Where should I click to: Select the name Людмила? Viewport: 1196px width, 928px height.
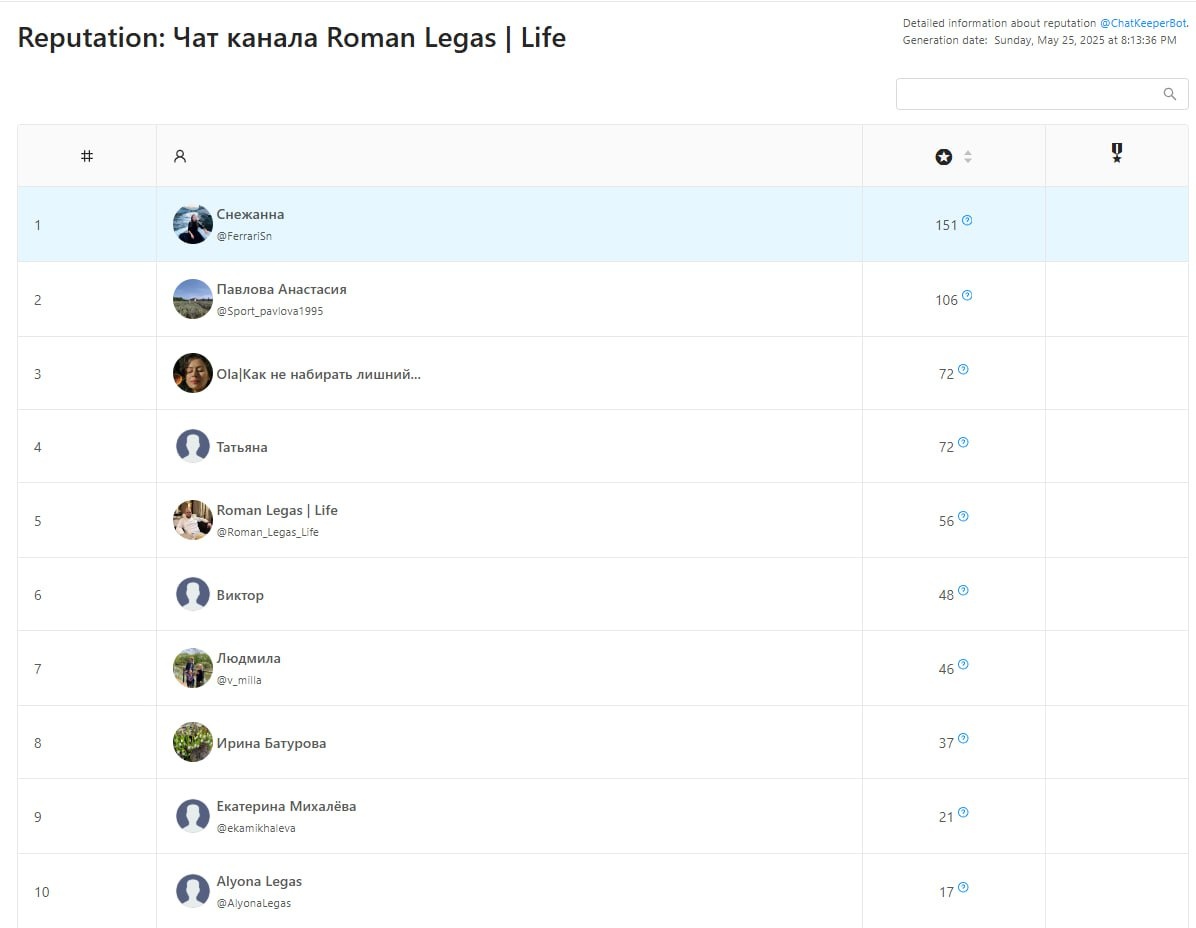click(x=249, y=658)
